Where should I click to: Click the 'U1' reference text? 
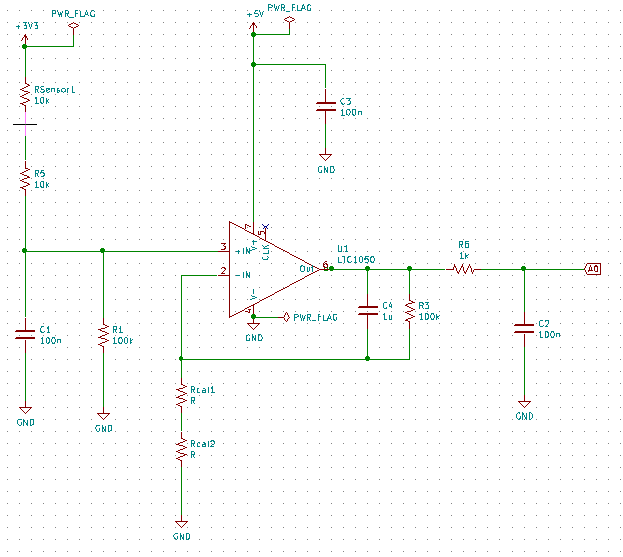[342, 249]
